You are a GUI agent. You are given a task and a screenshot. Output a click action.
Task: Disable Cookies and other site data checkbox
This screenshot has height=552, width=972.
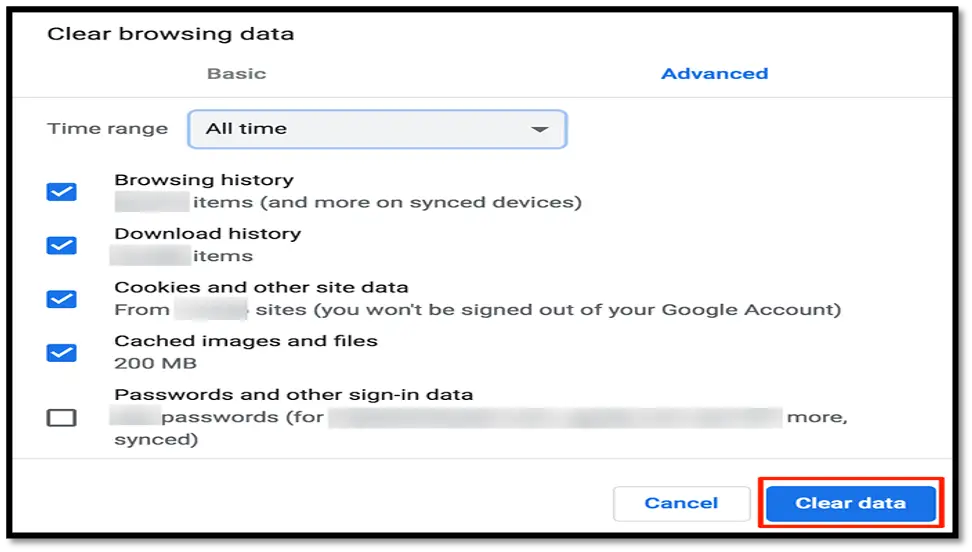point(62,298)
